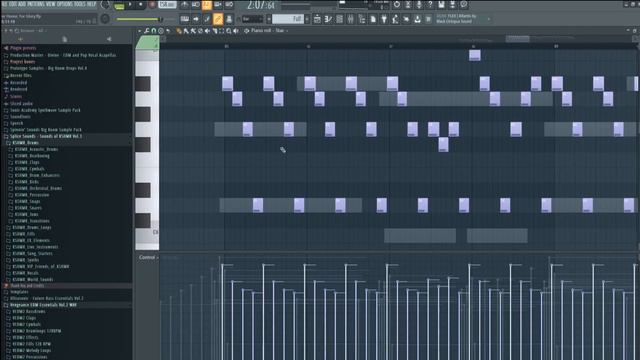Screen dimensions: 640x360
Task: Open the question mark help icon
Action: coord(430,4)
